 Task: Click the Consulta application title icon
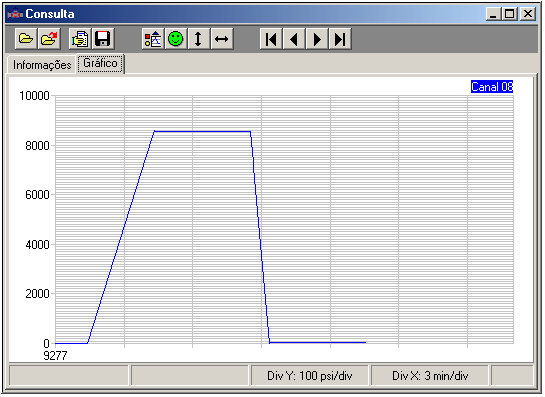(15, 14)
